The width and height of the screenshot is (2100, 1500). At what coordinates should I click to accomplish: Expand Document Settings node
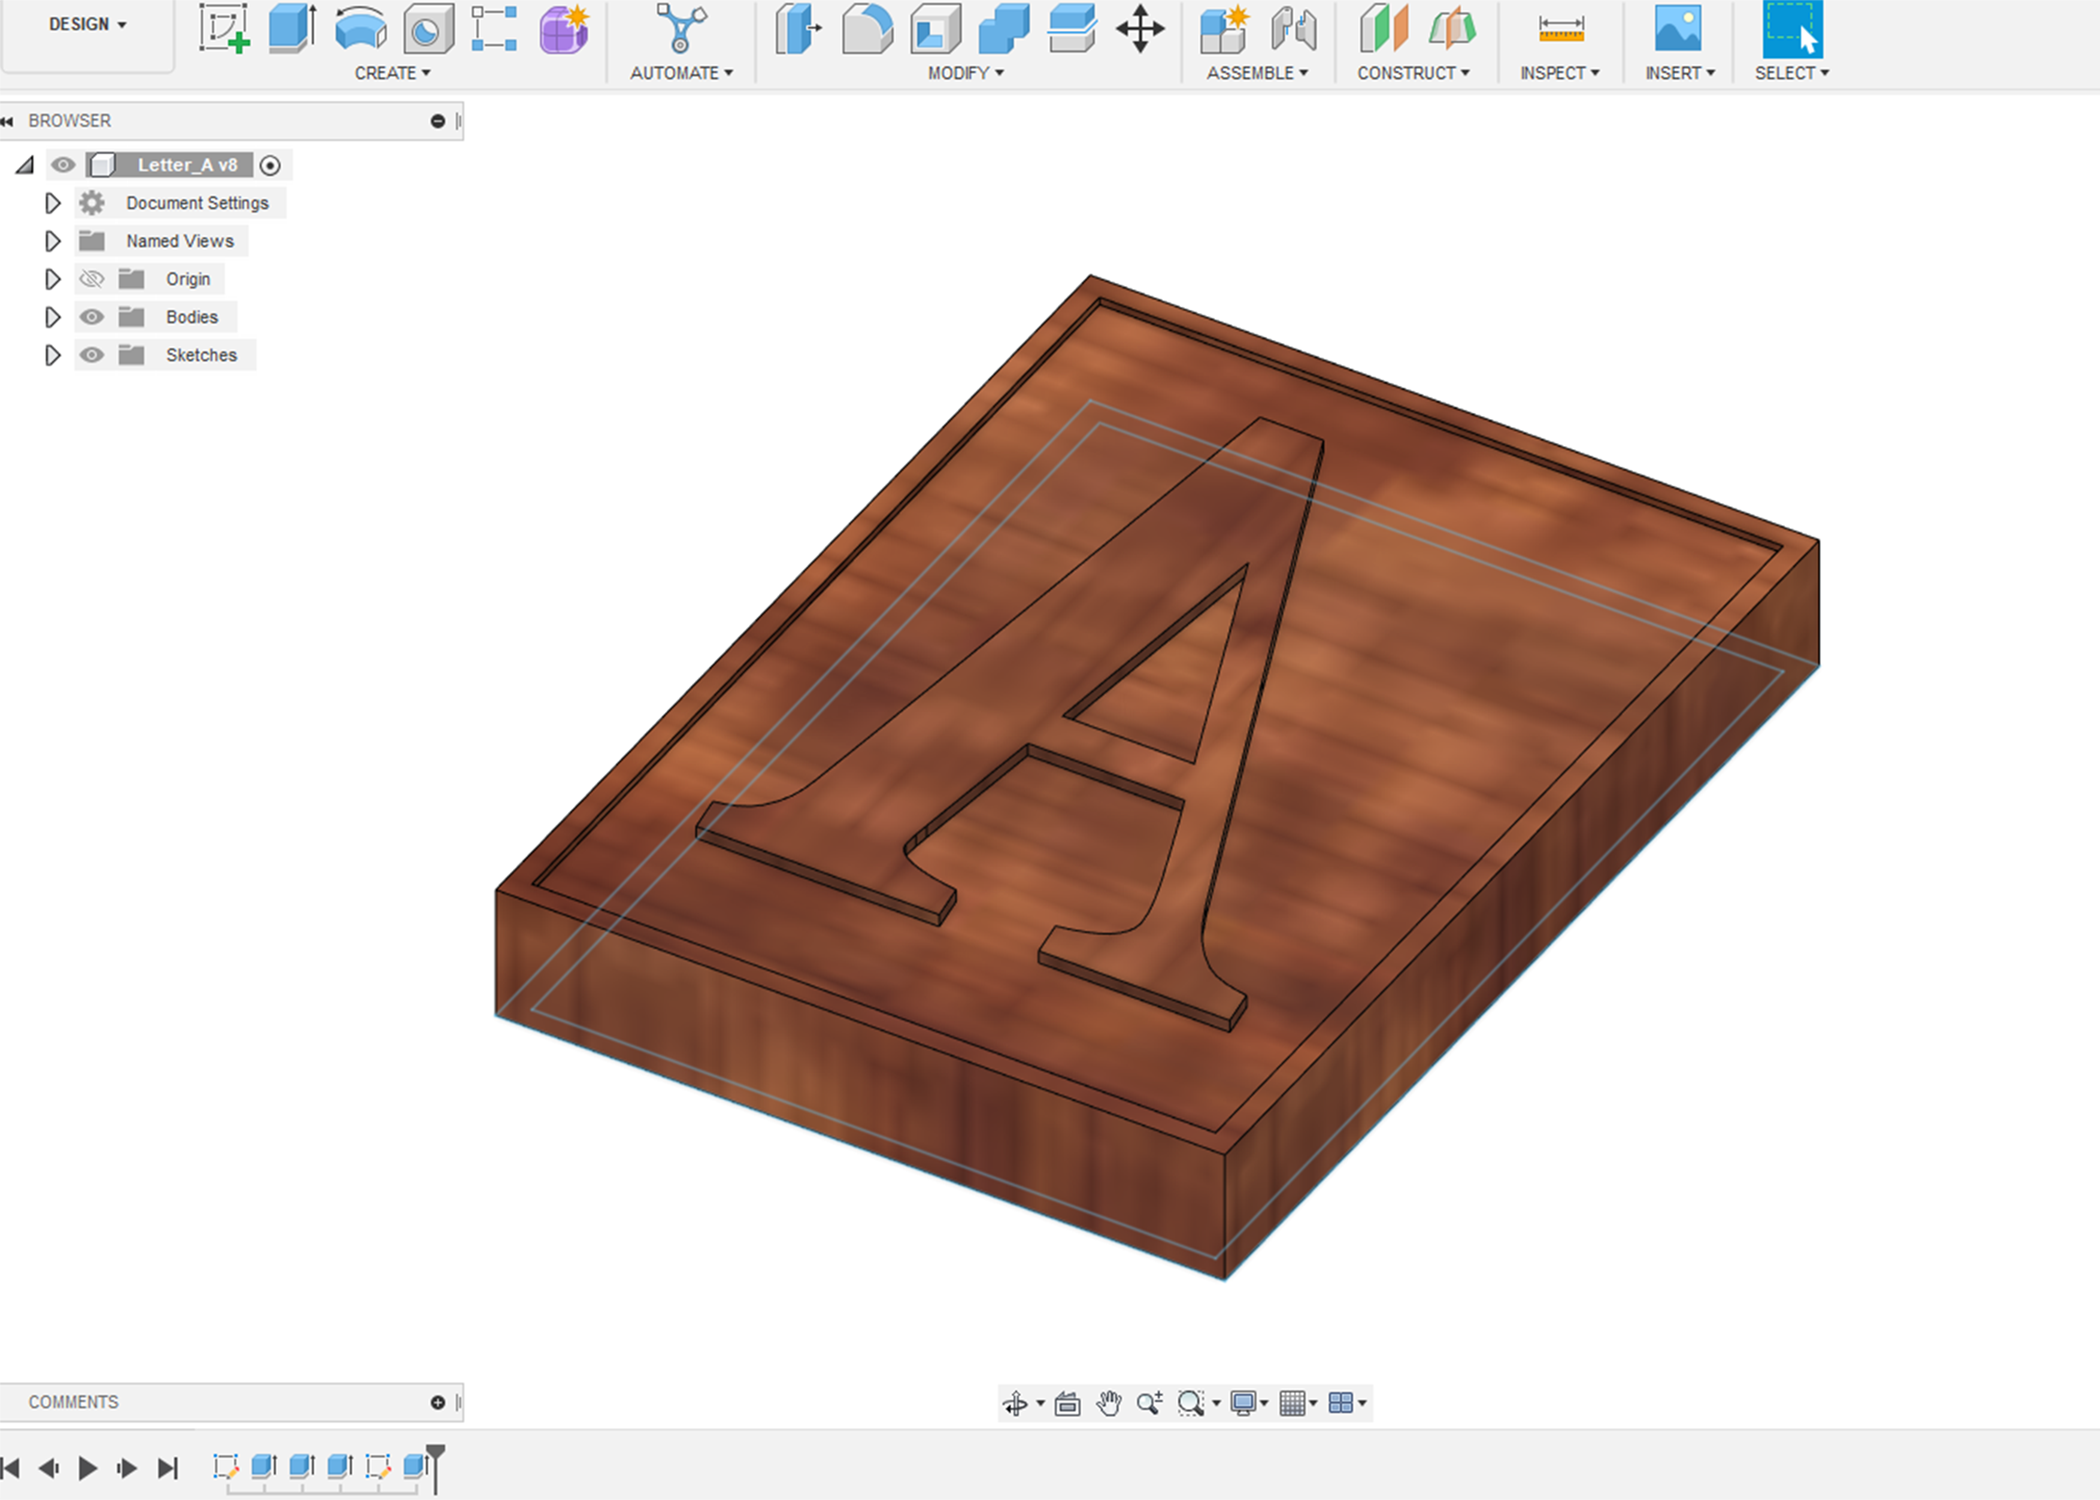click(52, 203)
